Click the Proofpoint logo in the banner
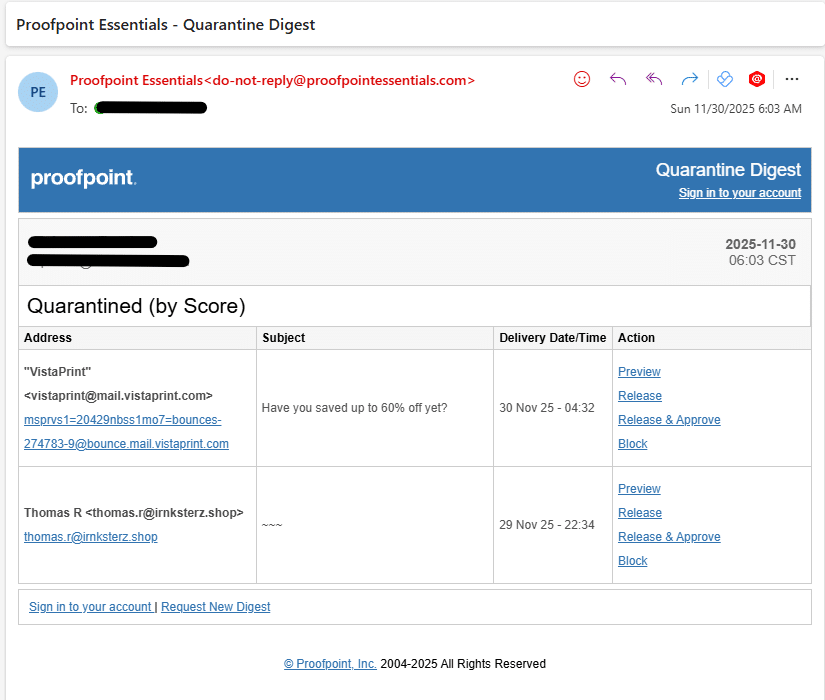Viewport: 825px width, 700px height. click(83, 179)
